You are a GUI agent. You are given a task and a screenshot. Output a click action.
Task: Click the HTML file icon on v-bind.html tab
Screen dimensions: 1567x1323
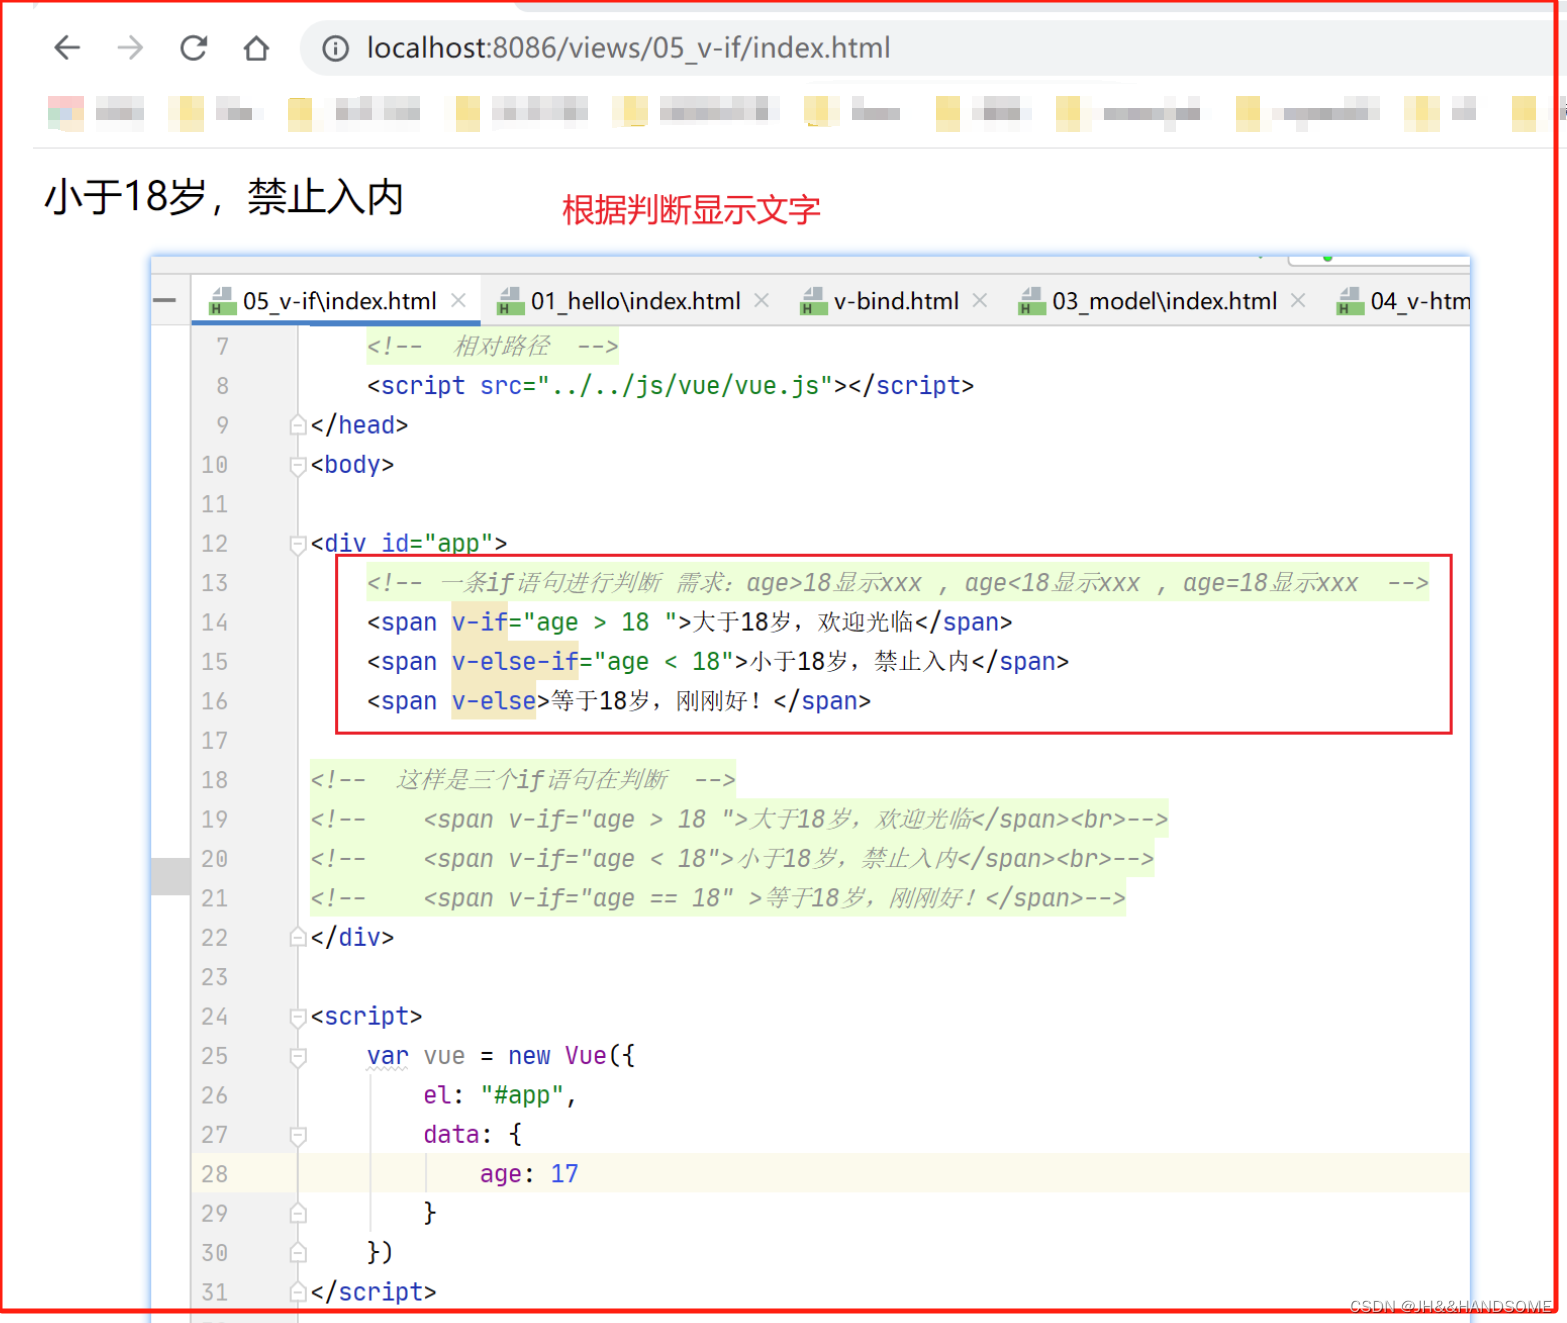(x=814, y=301)
